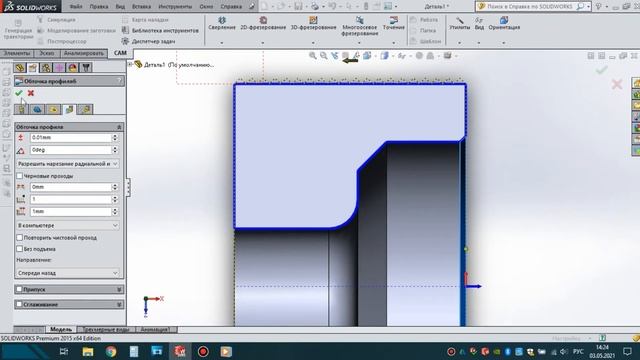Open the Утилиты tool
This screenshot has width=640, height=360.
coord(460,23)
